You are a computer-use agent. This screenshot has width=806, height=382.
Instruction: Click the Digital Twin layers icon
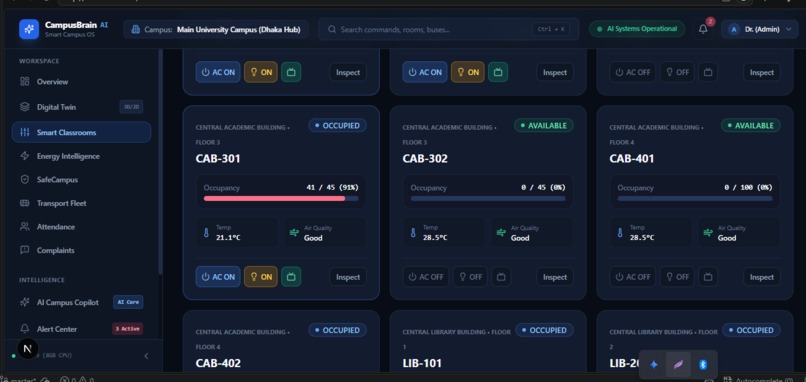pos(25,107)
